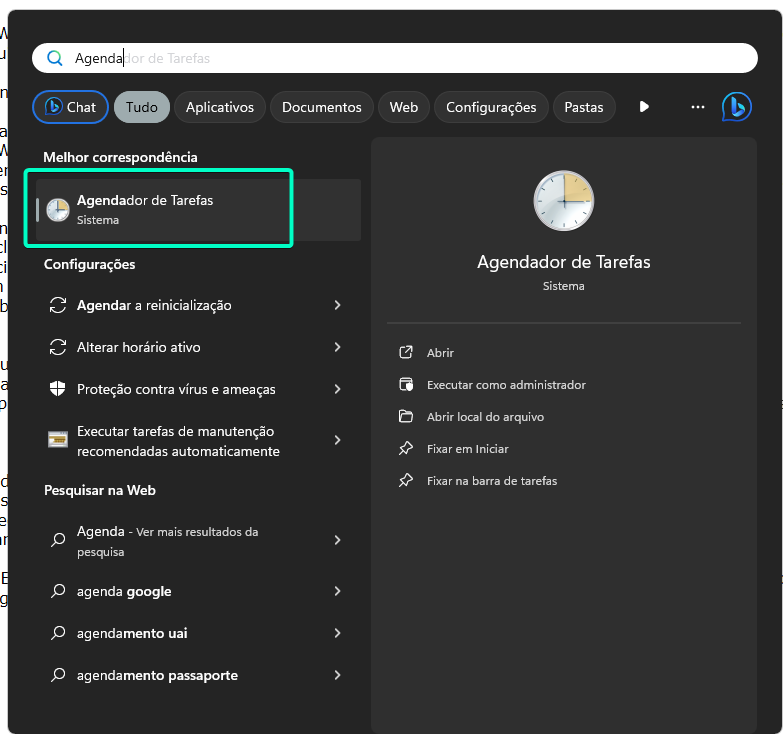Select the Documentos filter tab
Image resolution: width=783 pixels, height=734 pixels.
point(321,107)
